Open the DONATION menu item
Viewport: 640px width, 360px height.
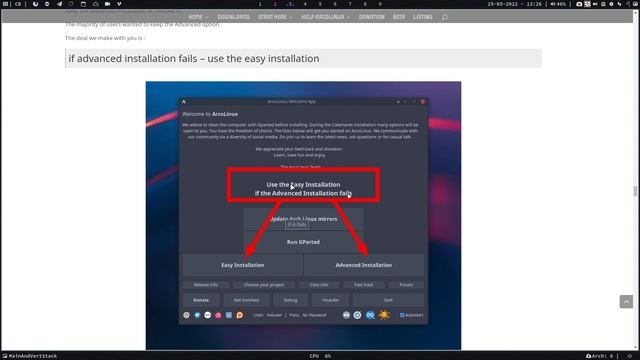tap(371, 17)
